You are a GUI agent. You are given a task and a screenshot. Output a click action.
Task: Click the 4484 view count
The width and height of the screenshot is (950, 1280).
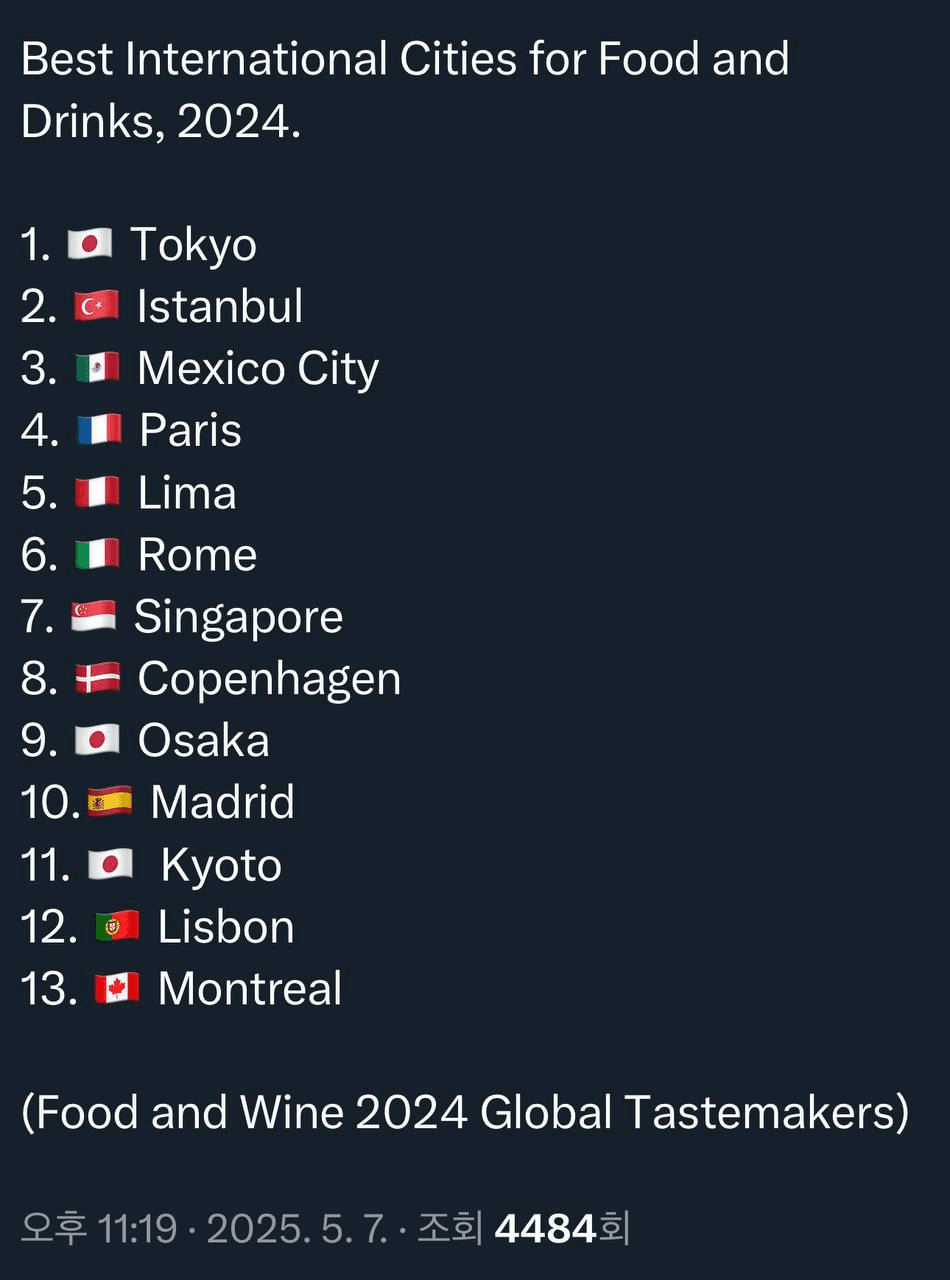point(546,1229)
